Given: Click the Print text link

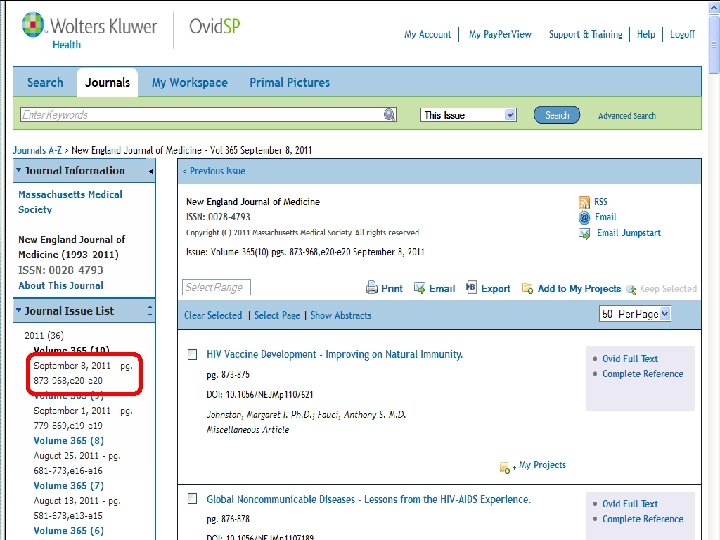Looking at the screenshot, I should coord(392,288).
